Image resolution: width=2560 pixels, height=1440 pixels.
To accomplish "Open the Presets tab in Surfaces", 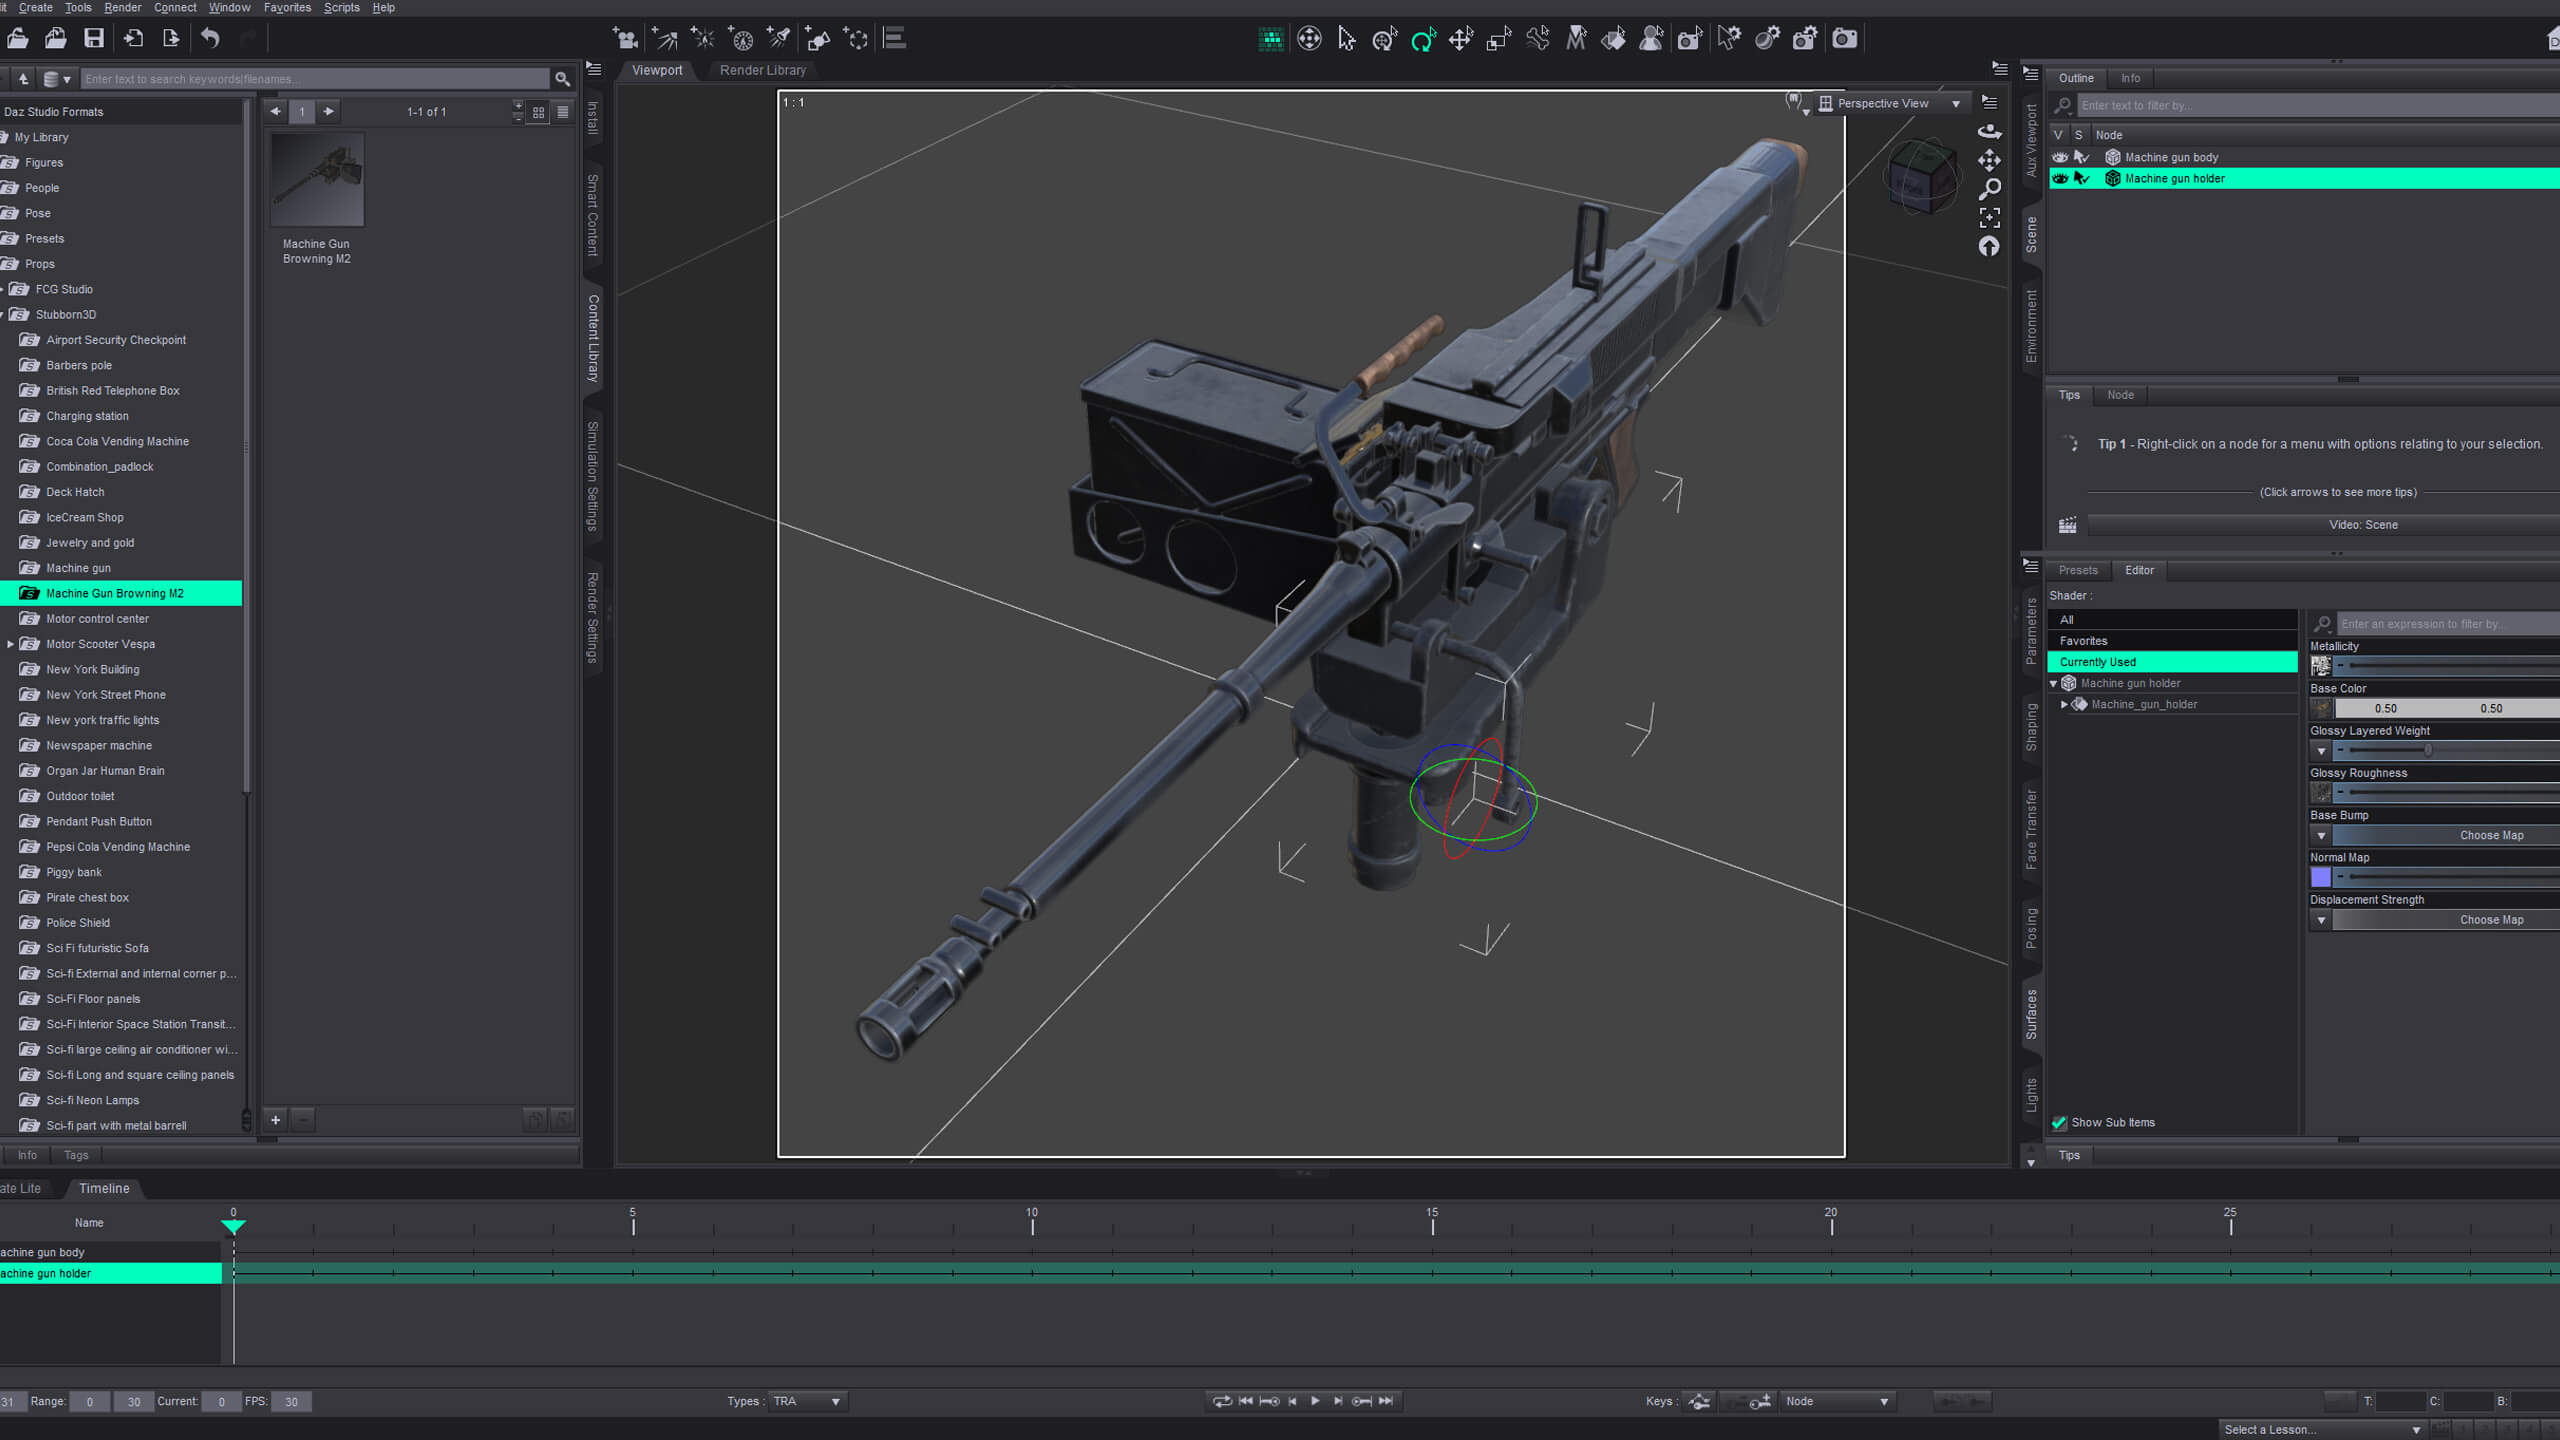I will (2078, 570).
